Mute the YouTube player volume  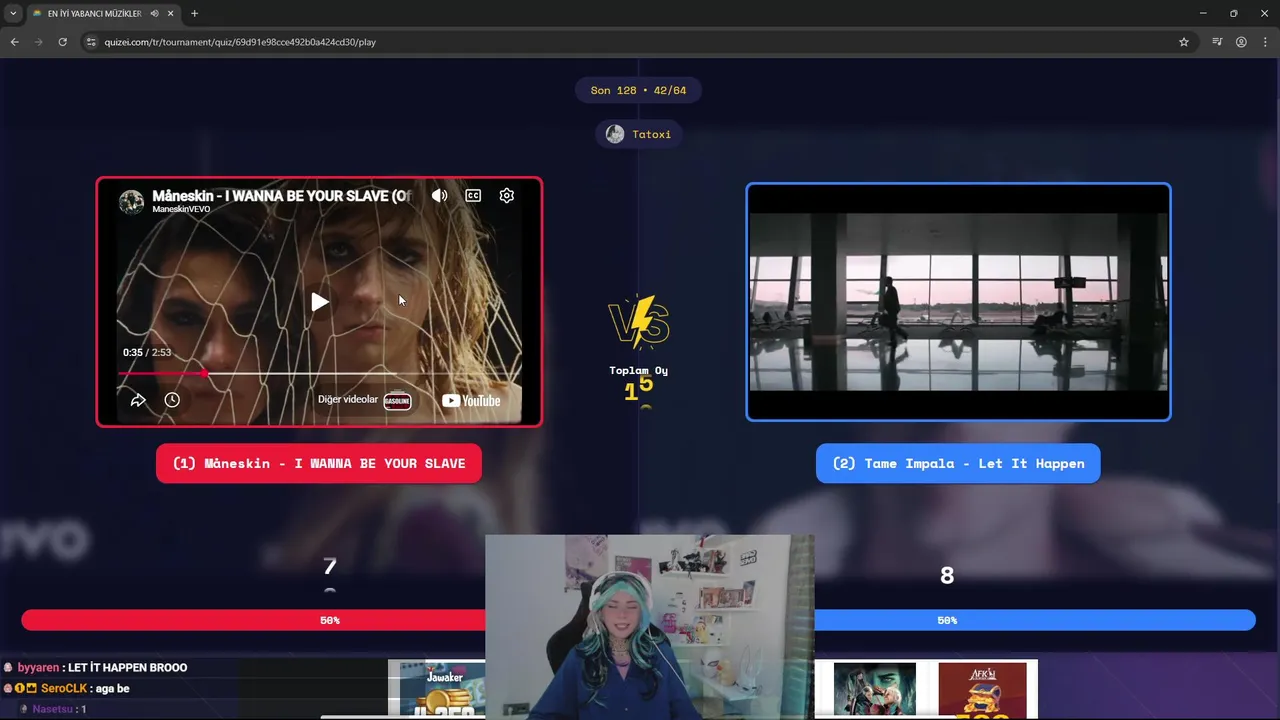coord(439,195)
